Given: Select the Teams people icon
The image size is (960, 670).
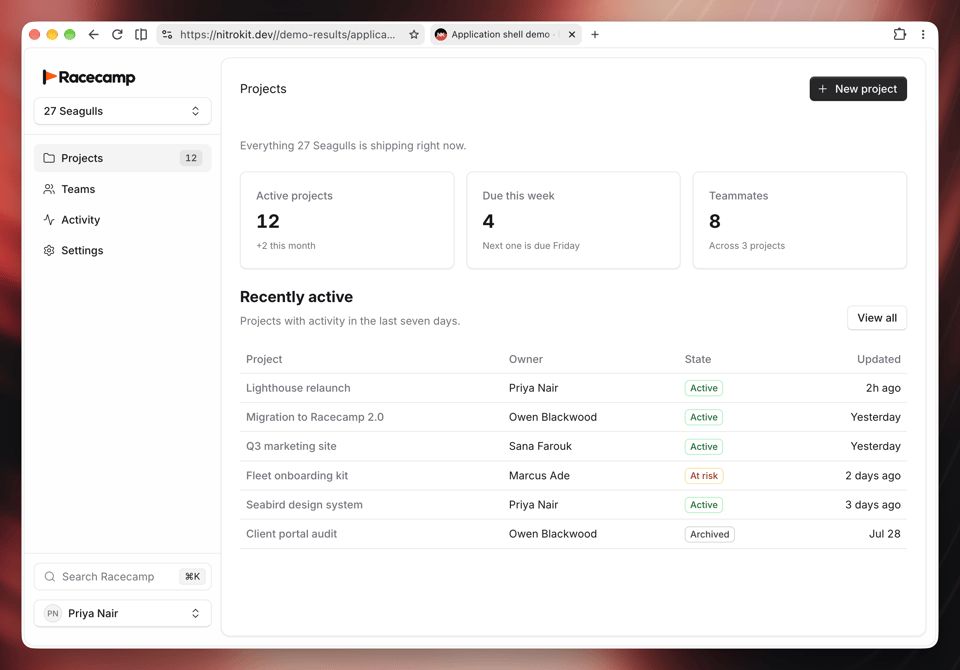Looking at the screenshot, I should [49, 189].
